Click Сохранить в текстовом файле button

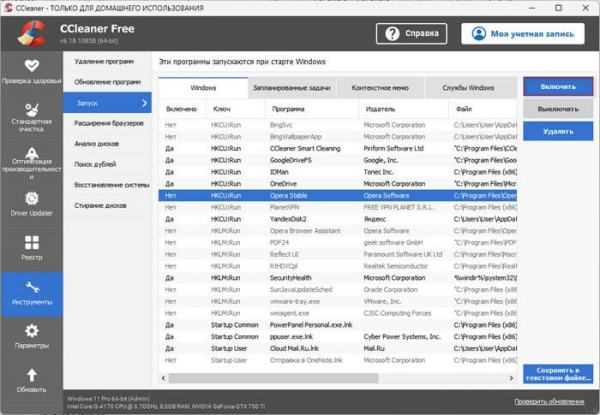click(558, 374)
